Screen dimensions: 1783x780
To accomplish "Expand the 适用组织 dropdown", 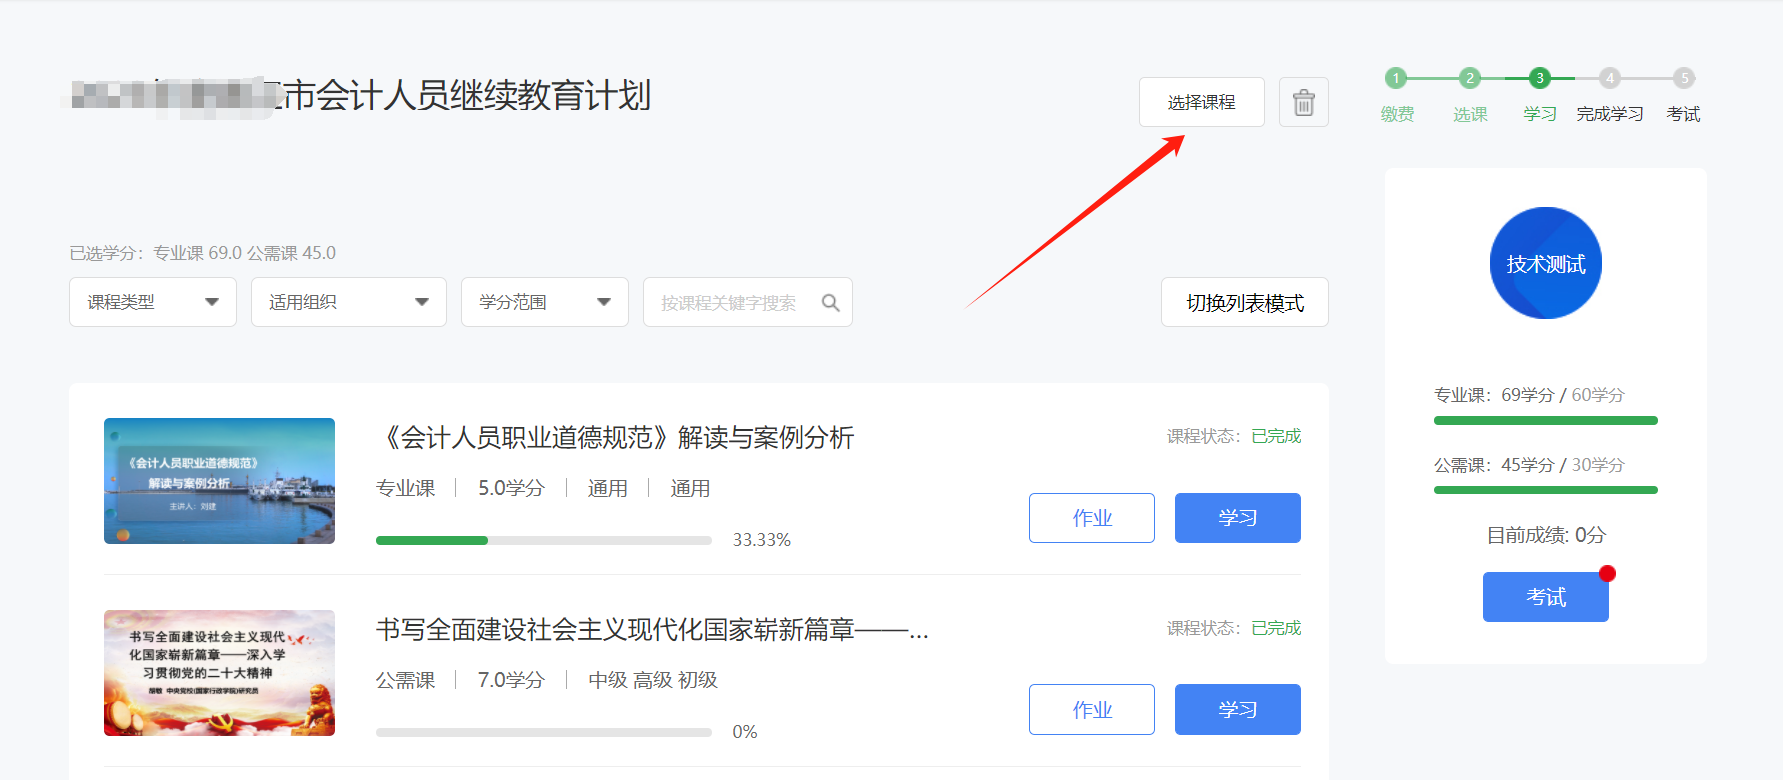I will tap(348, 302).
